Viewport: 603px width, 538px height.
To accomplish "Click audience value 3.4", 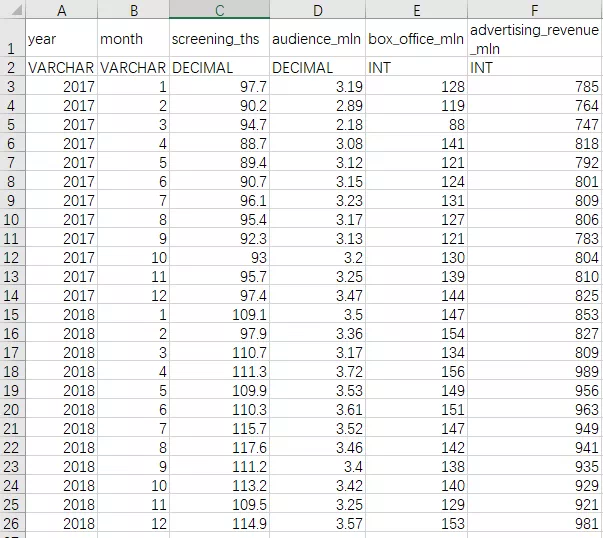I will click(318, 466).
